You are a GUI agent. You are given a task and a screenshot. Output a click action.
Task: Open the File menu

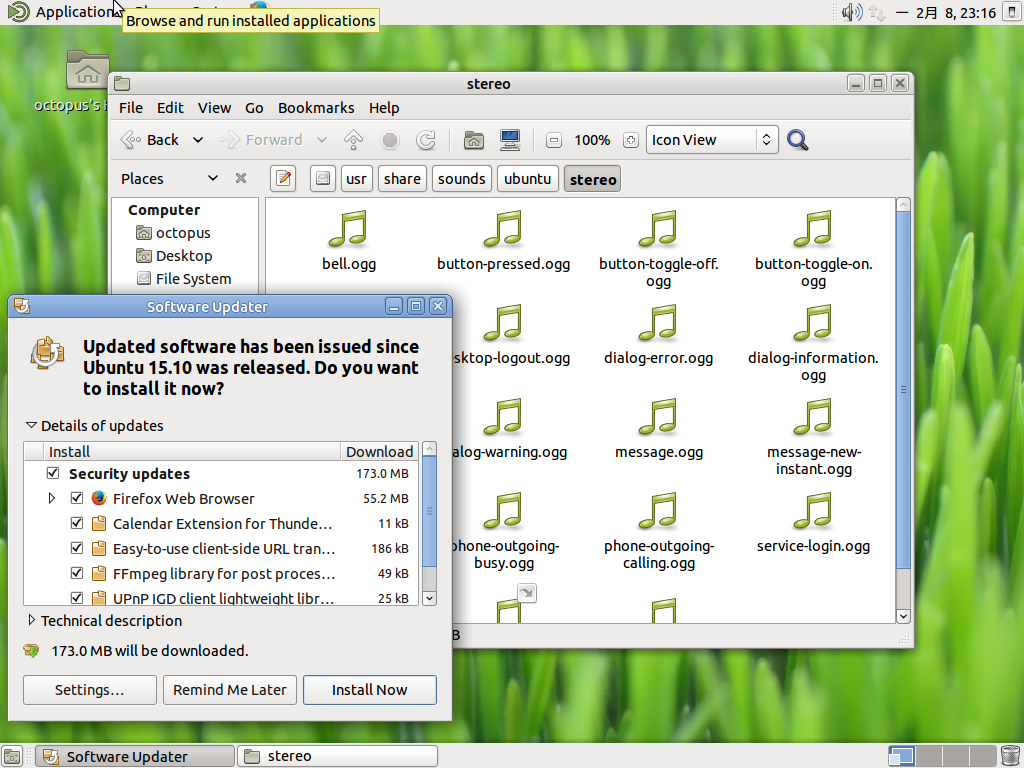pyautogui.click(x=131, y=108)
